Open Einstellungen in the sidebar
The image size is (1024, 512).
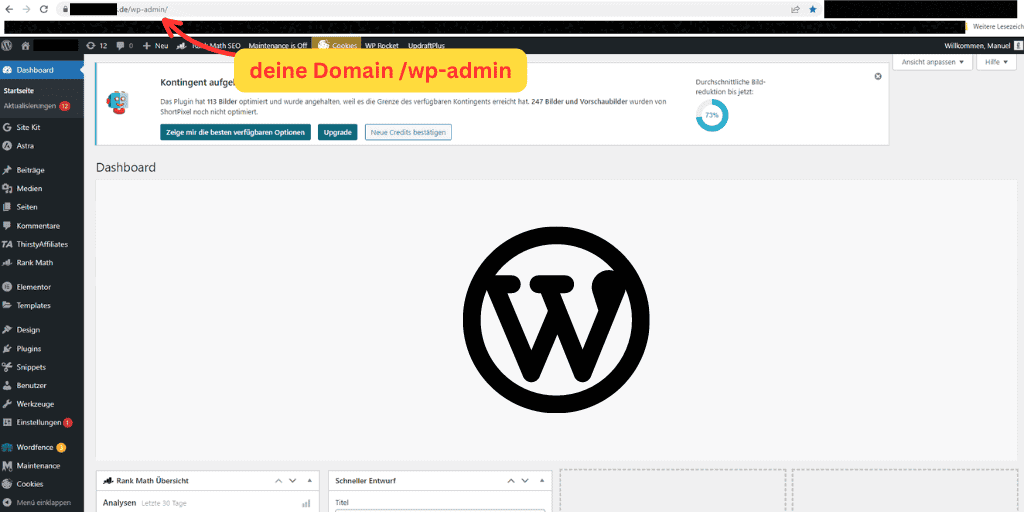pos(42,422)
